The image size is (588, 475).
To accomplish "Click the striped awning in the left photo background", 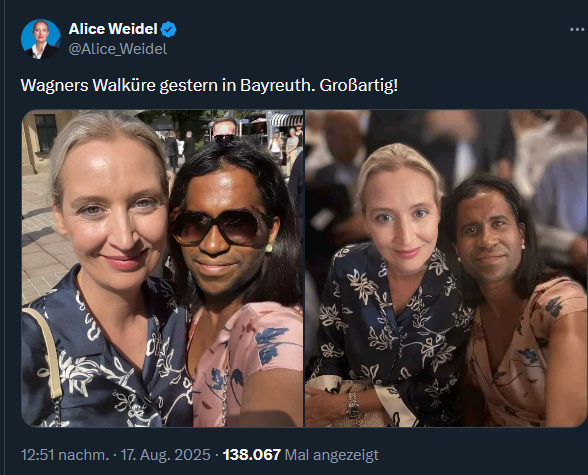I will point(285,120).
